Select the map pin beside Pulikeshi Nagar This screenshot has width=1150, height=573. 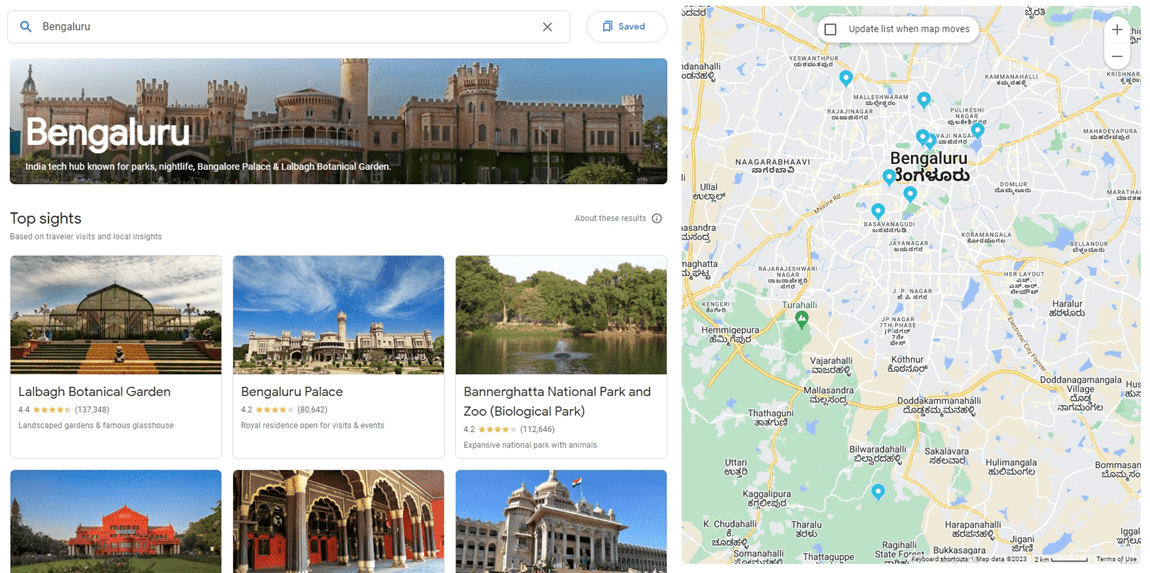977,130
